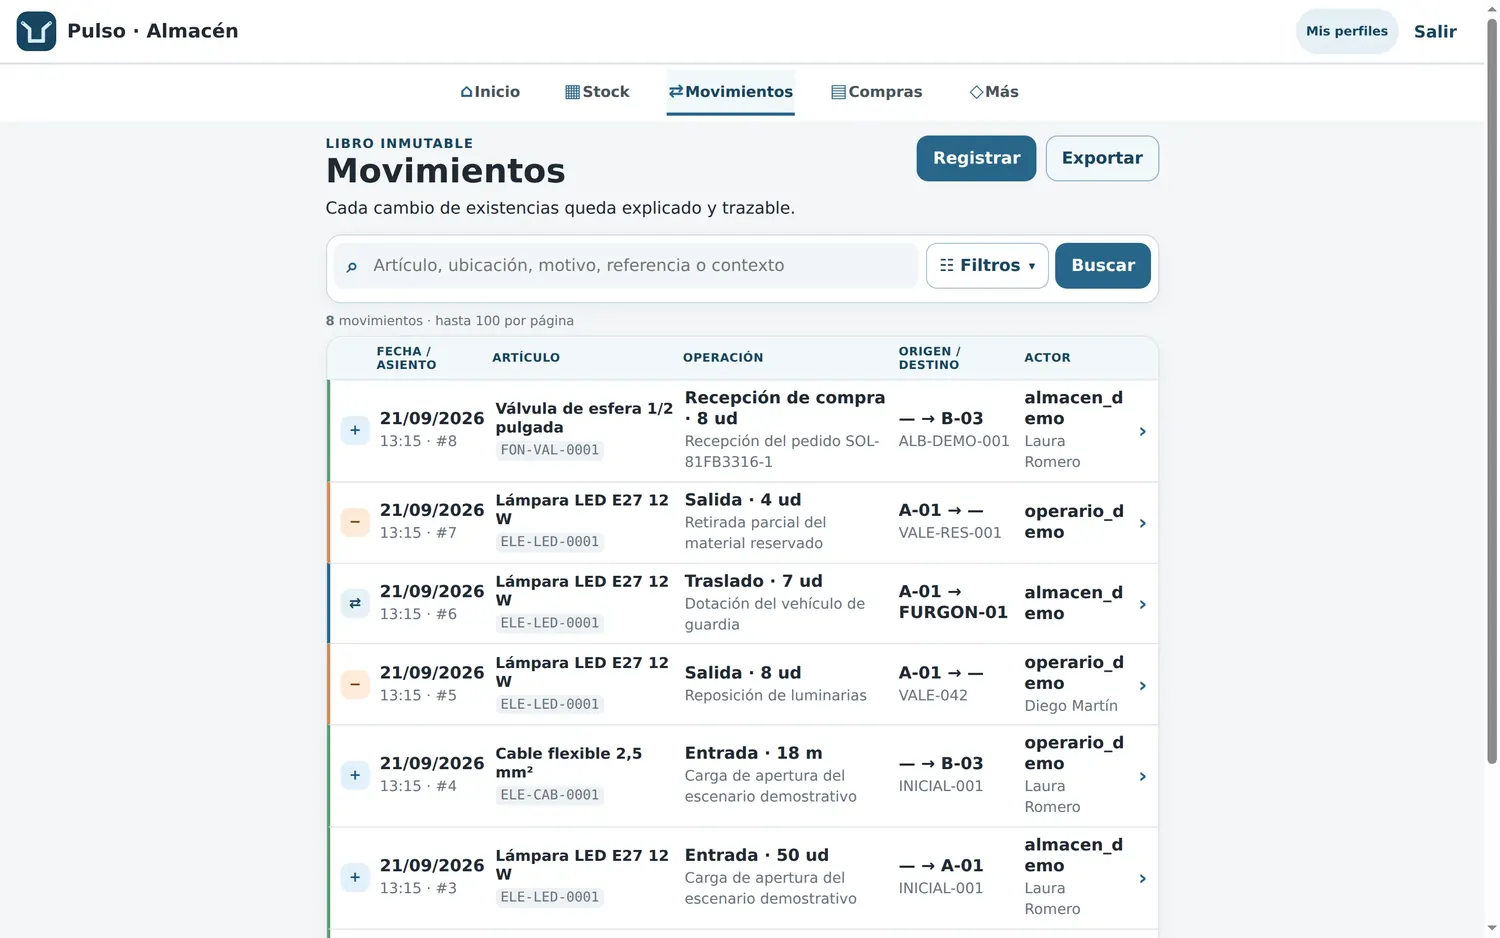
Task: Focus the movement search input field
Action: click(x=626, y=266)
